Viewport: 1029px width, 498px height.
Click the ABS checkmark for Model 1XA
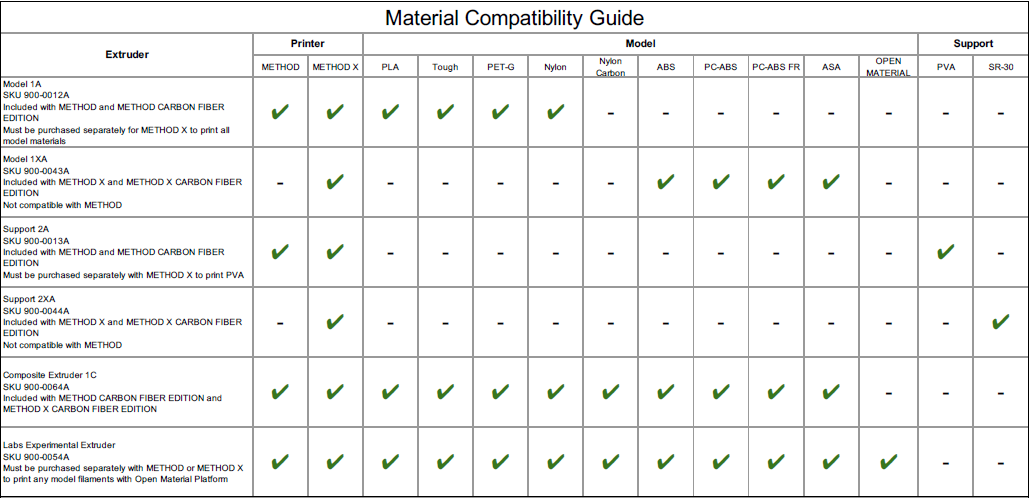click(665, 182)
